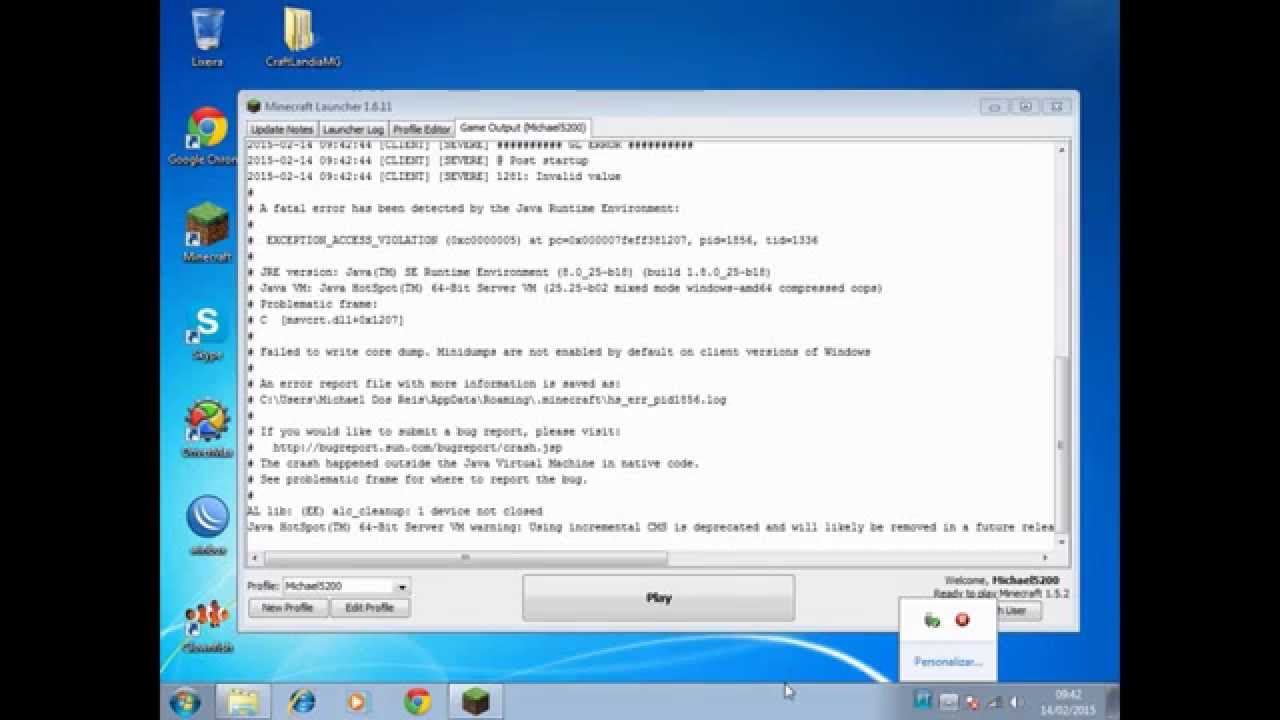Click the 'crash happened outside' log line
Viewport: 1280px width, 720px height.
click(x=473, y=463)
